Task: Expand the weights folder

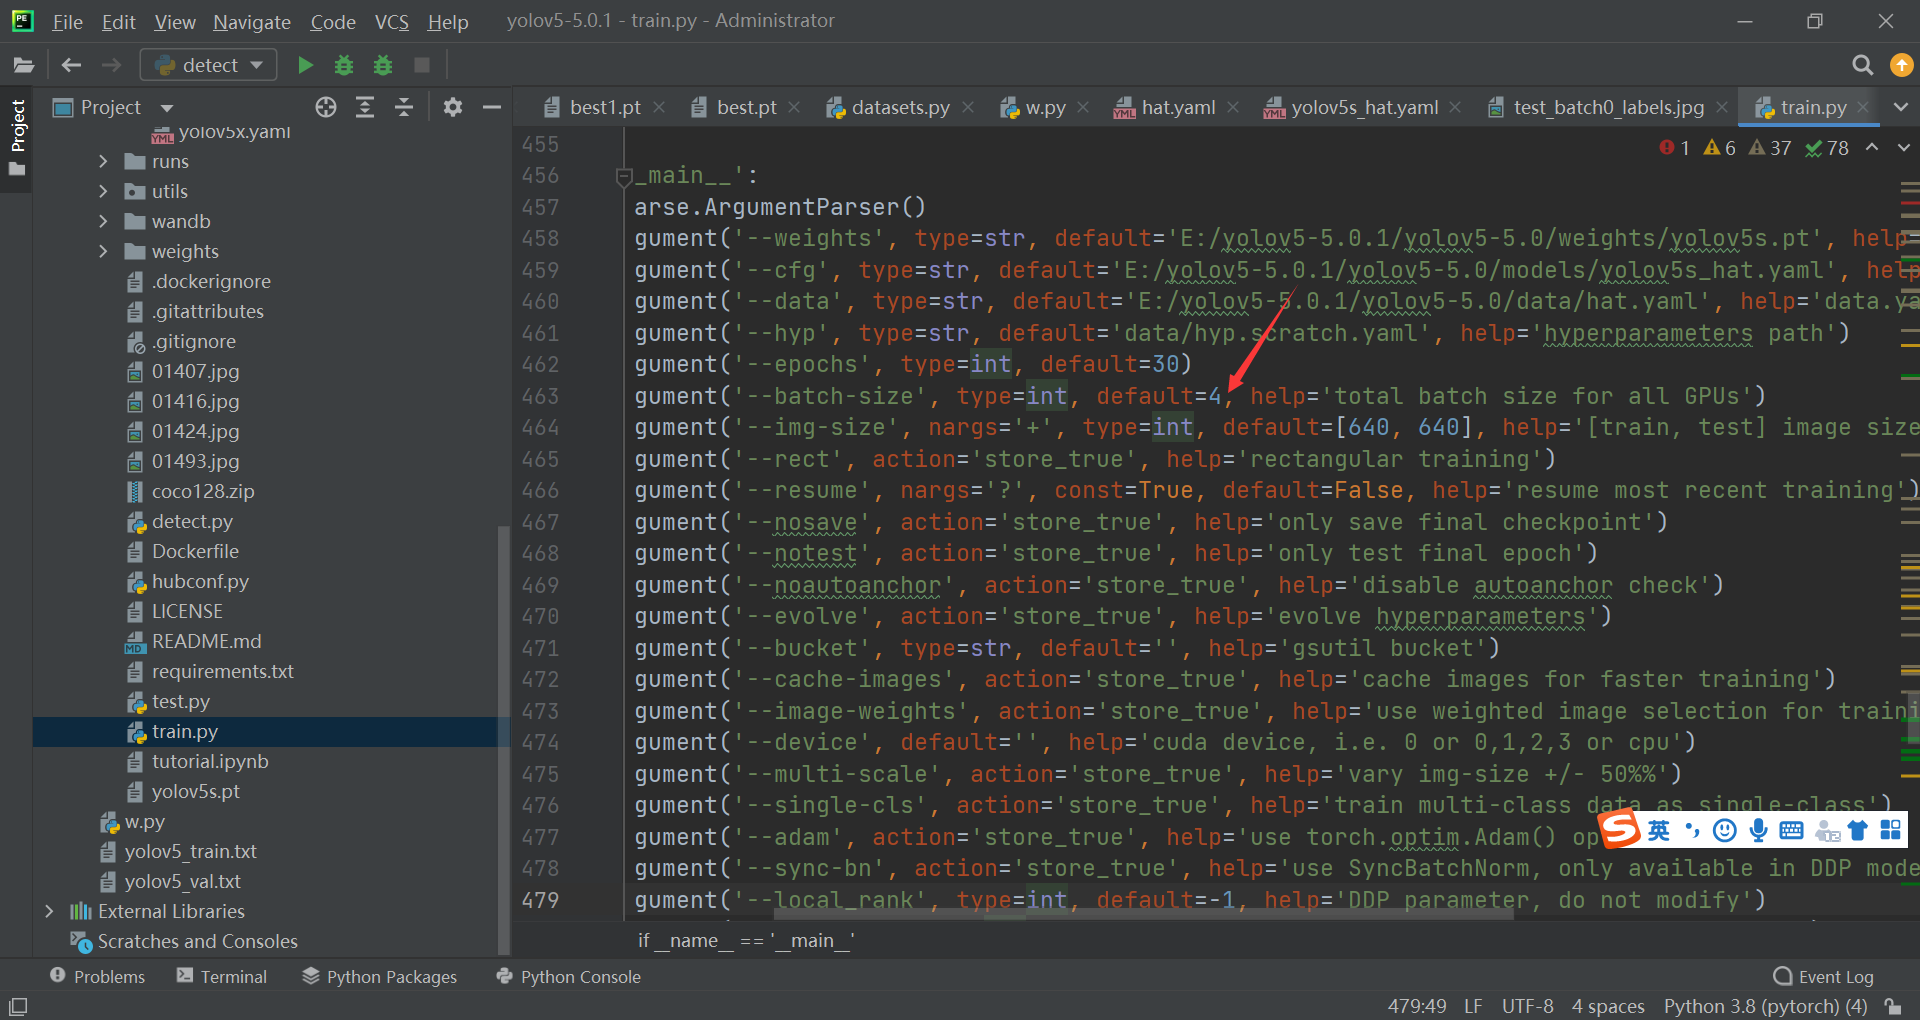Action: click(x=103, y=251)
